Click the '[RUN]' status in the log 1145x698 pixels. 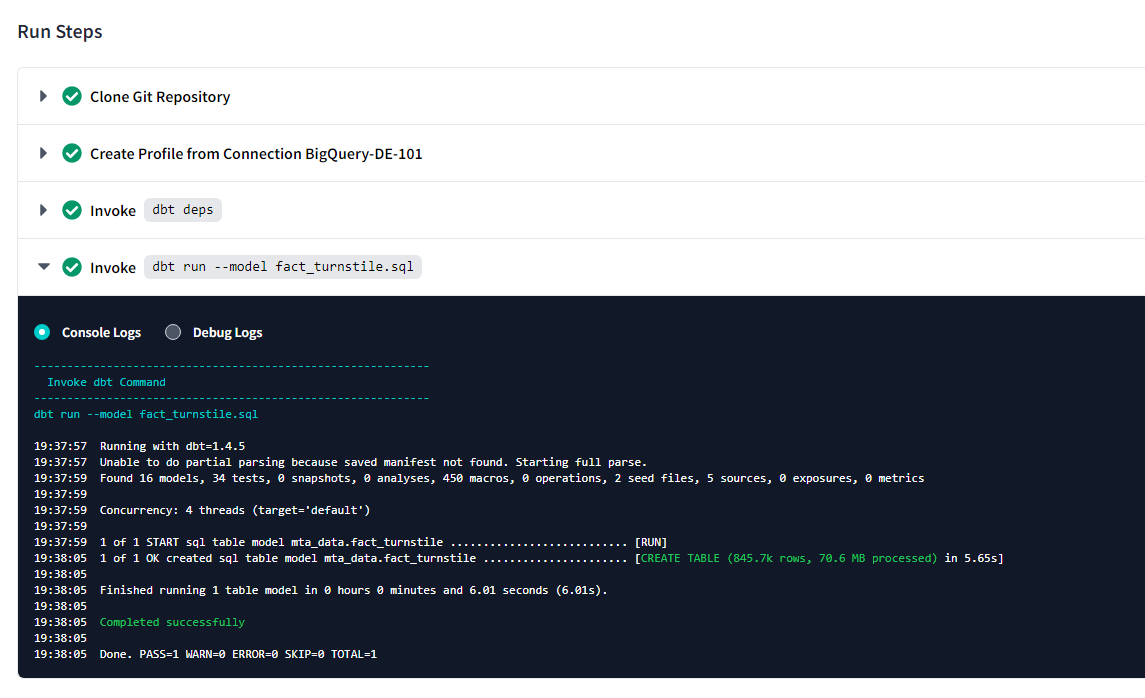coord(651,542)
